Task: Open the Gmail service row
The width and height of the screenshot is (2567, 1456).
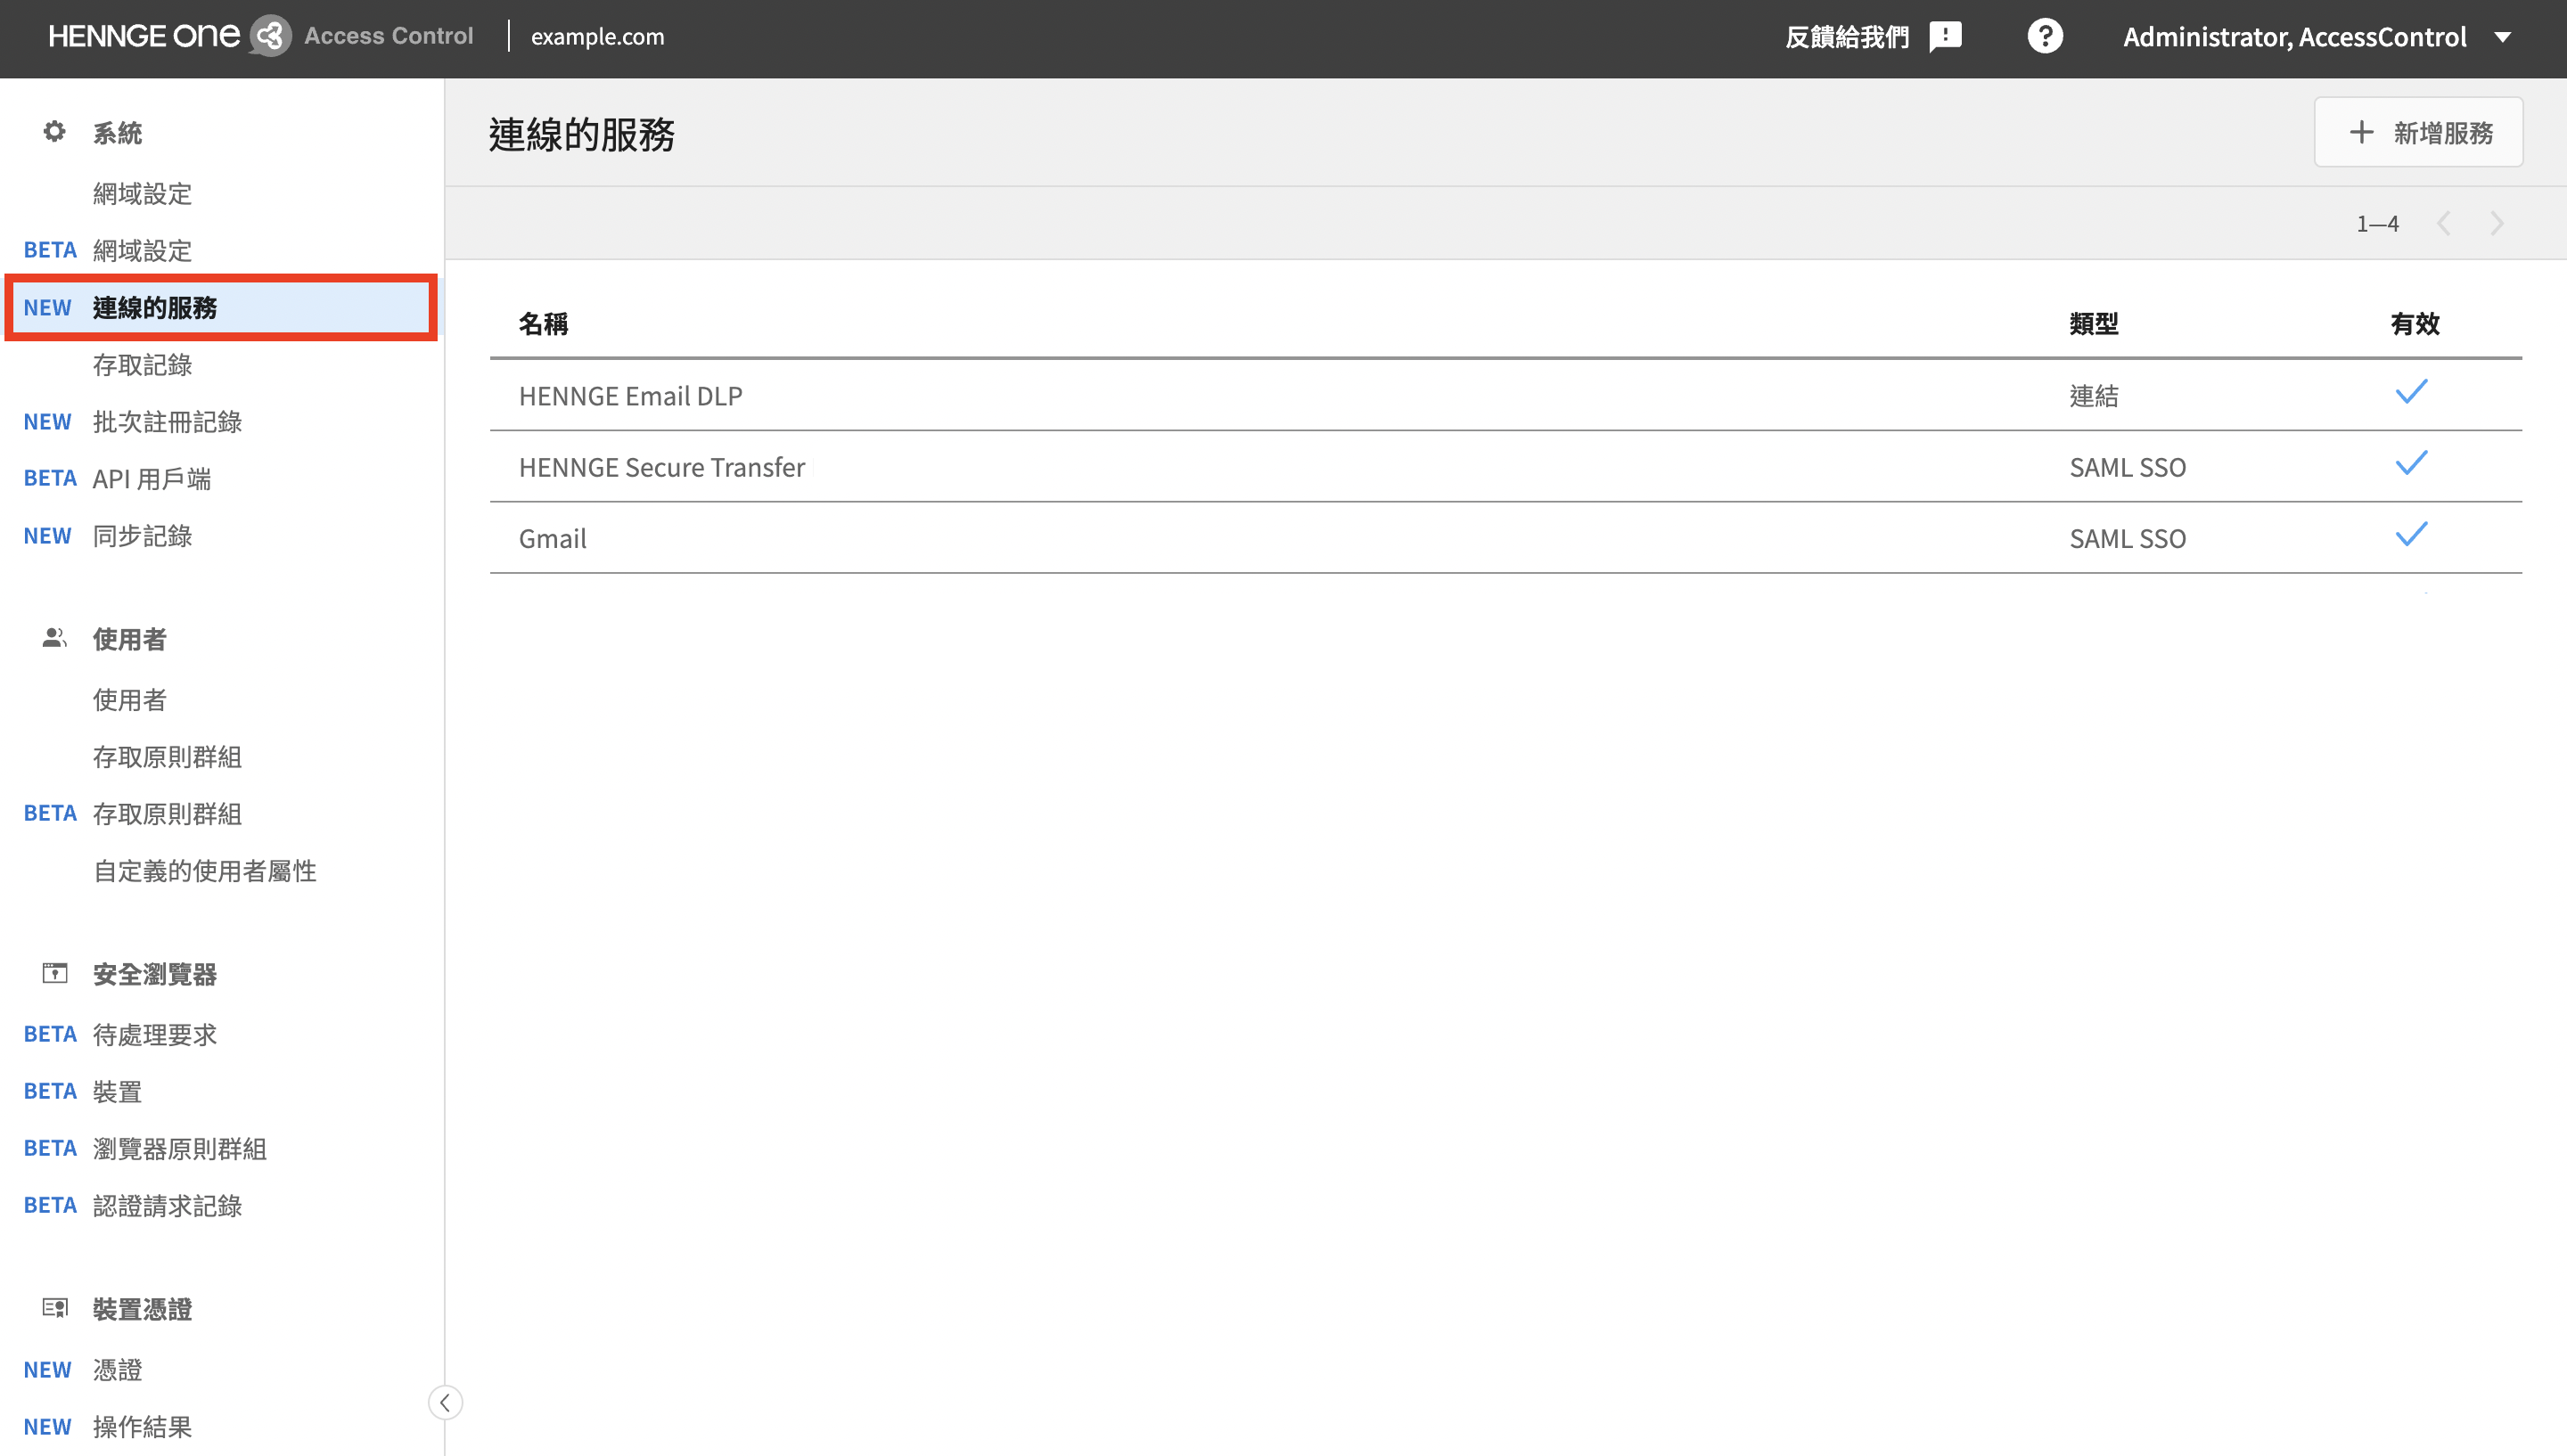Action: (1505, 538)
